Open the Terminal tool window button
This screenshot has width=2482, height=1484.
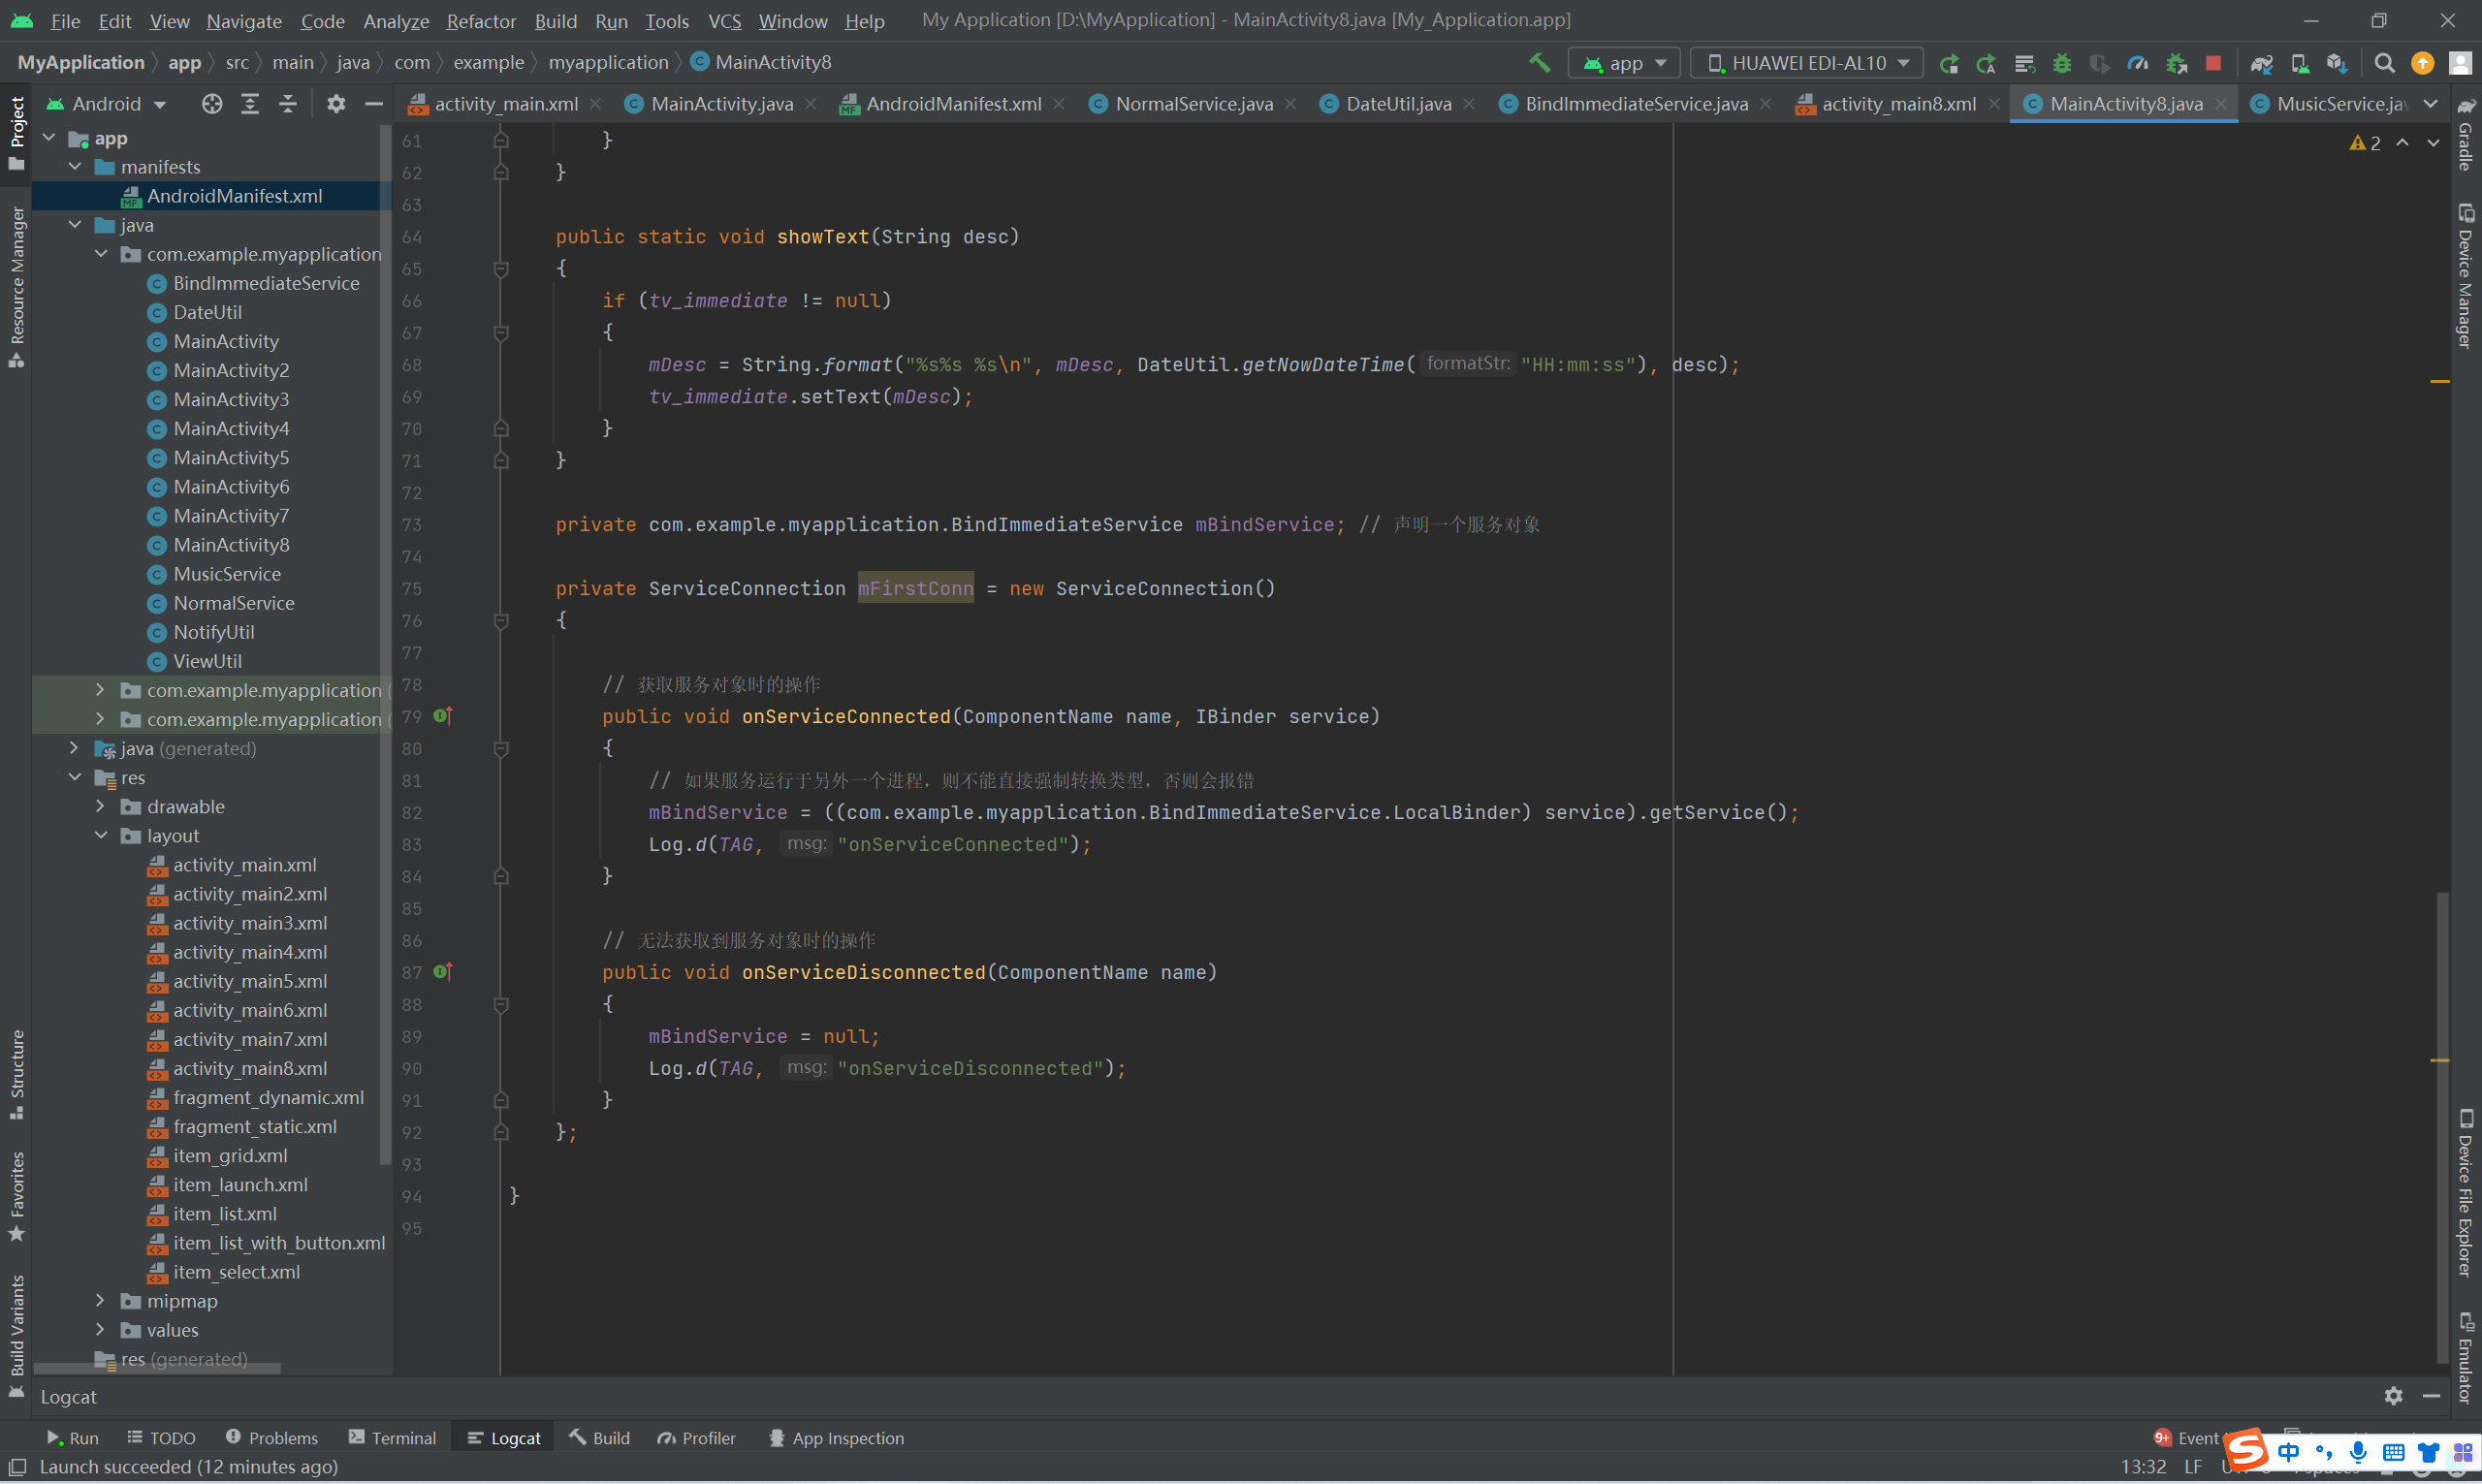pyautogui.click(x=392, y=1438)
